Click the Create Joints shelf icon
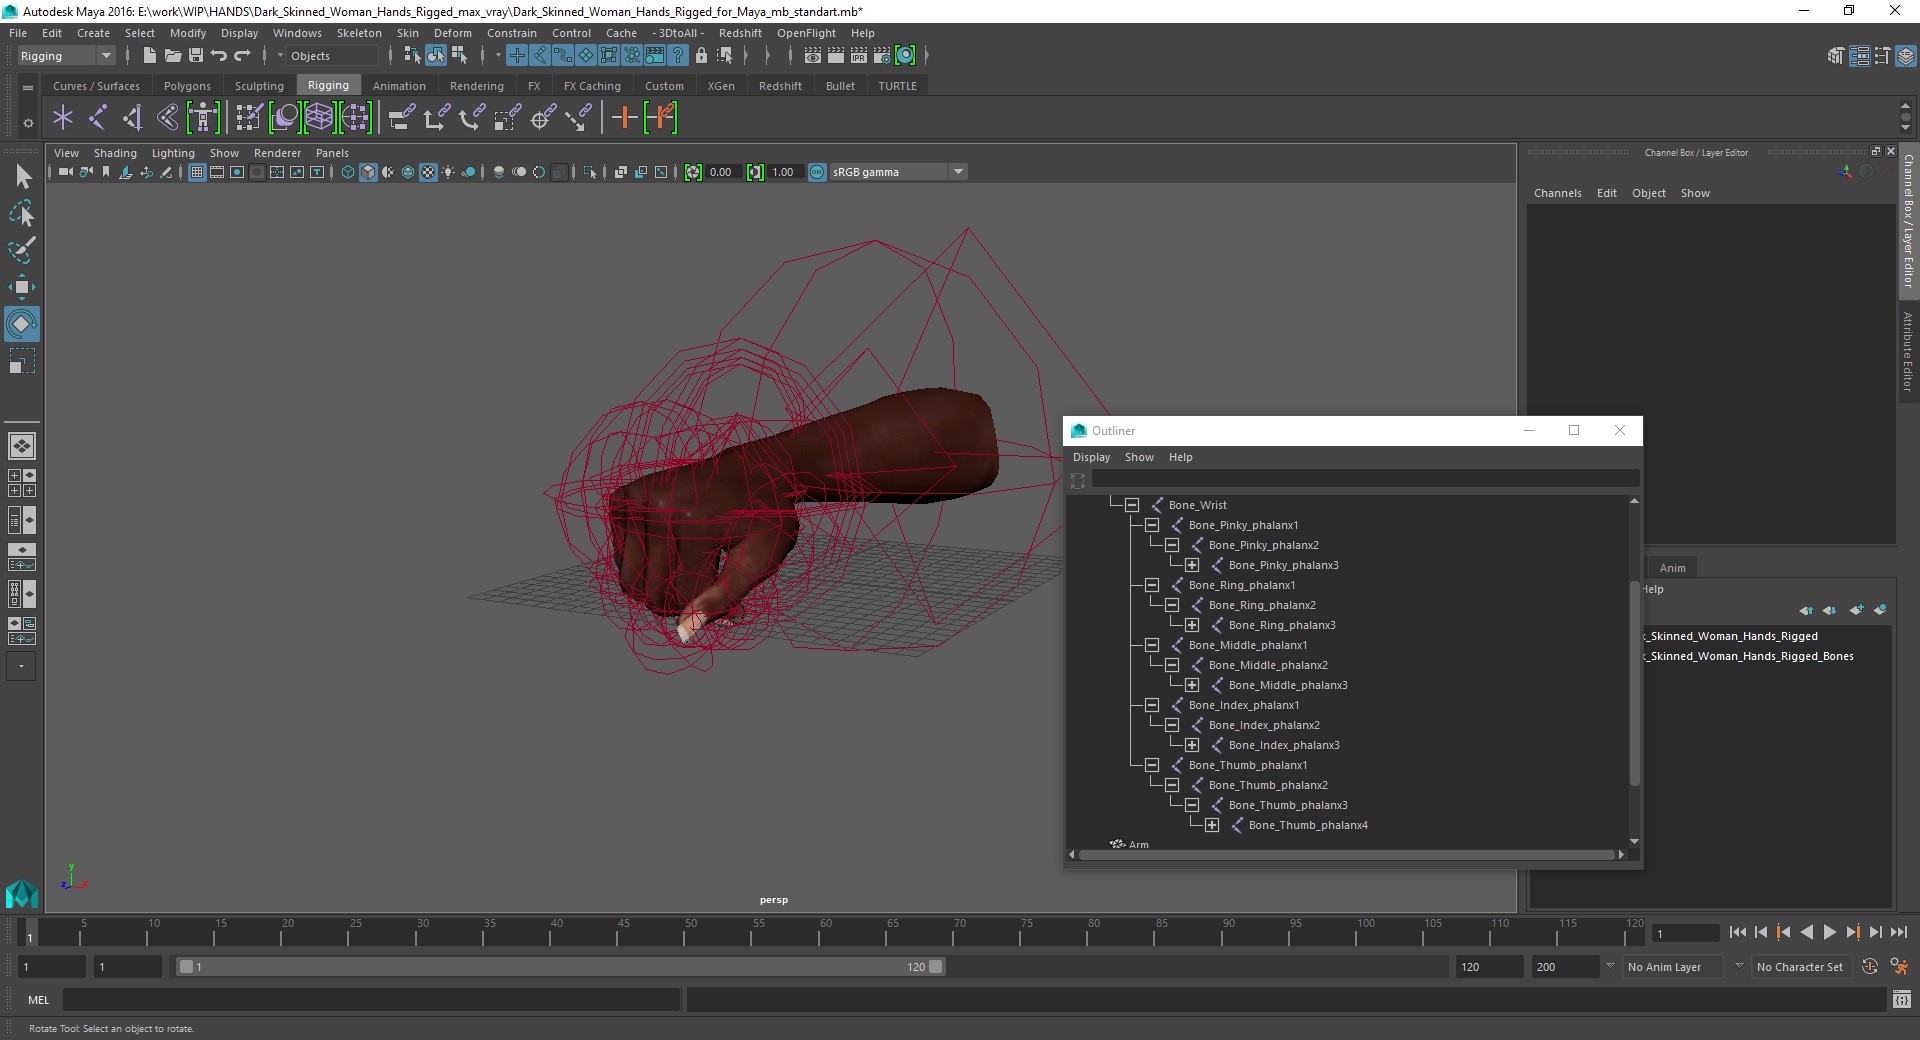 (97, 118)
